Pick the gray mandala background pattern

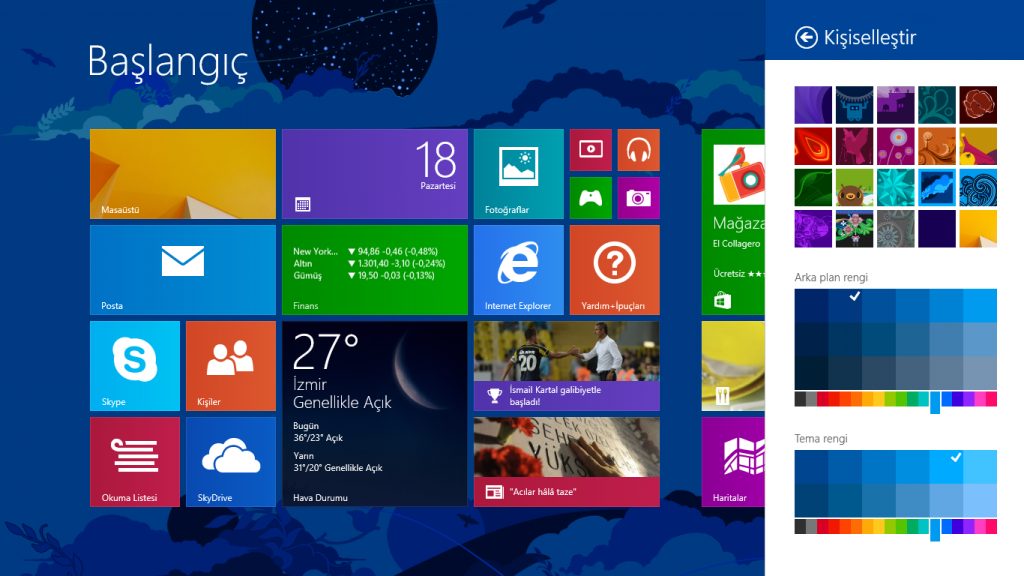895,229
